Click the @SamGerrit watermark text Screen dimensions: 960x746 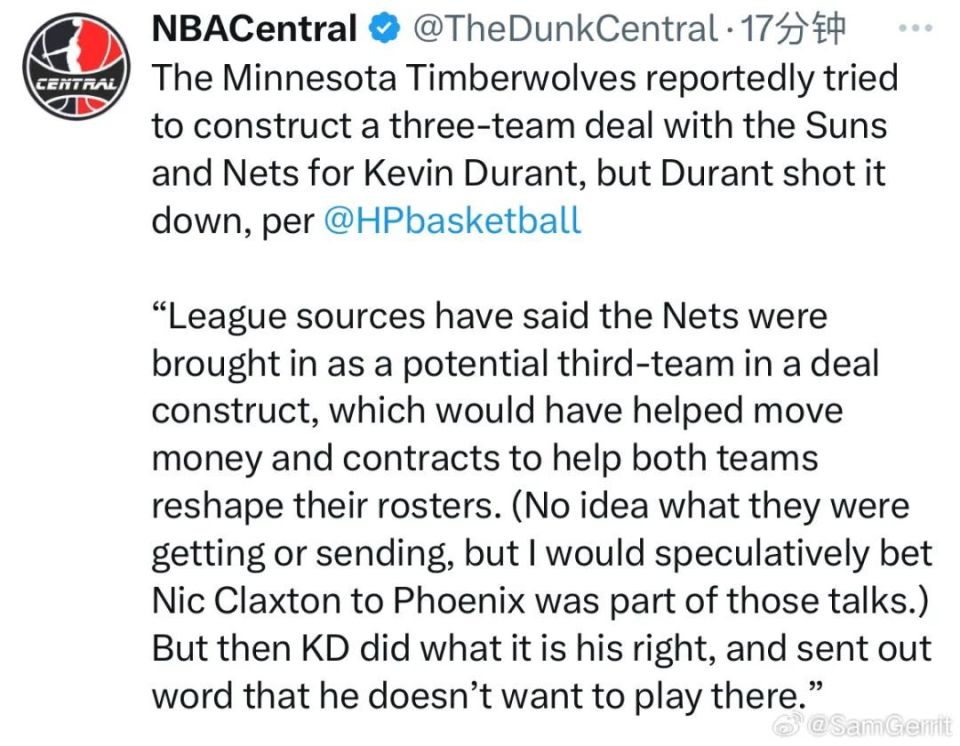880,726
